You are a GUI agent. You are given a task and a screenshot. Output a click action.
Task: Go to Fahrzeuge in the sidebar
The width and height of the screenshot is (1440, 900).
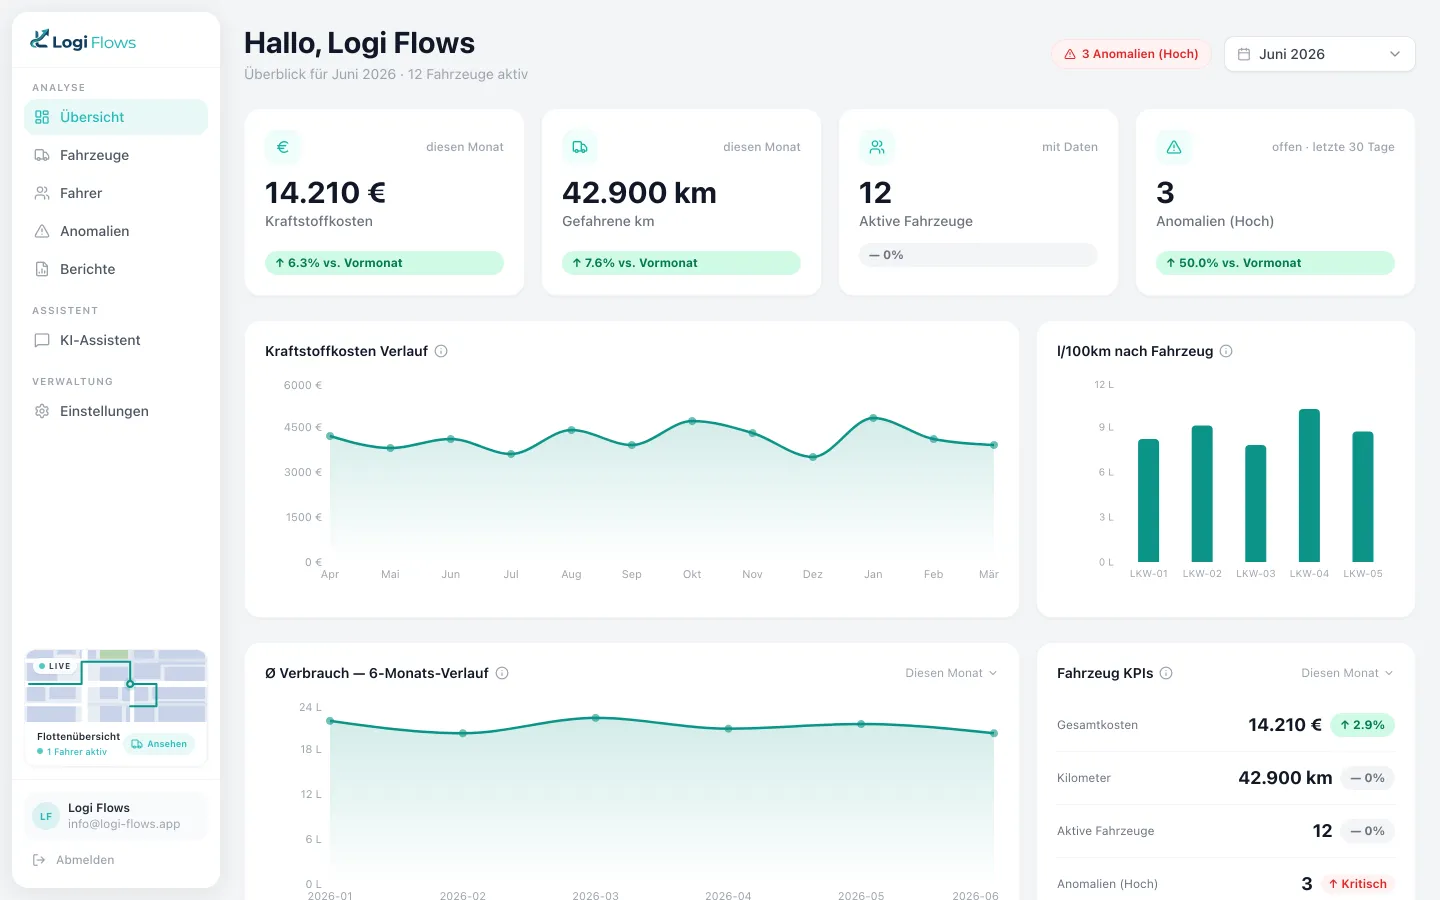(116, 155)
